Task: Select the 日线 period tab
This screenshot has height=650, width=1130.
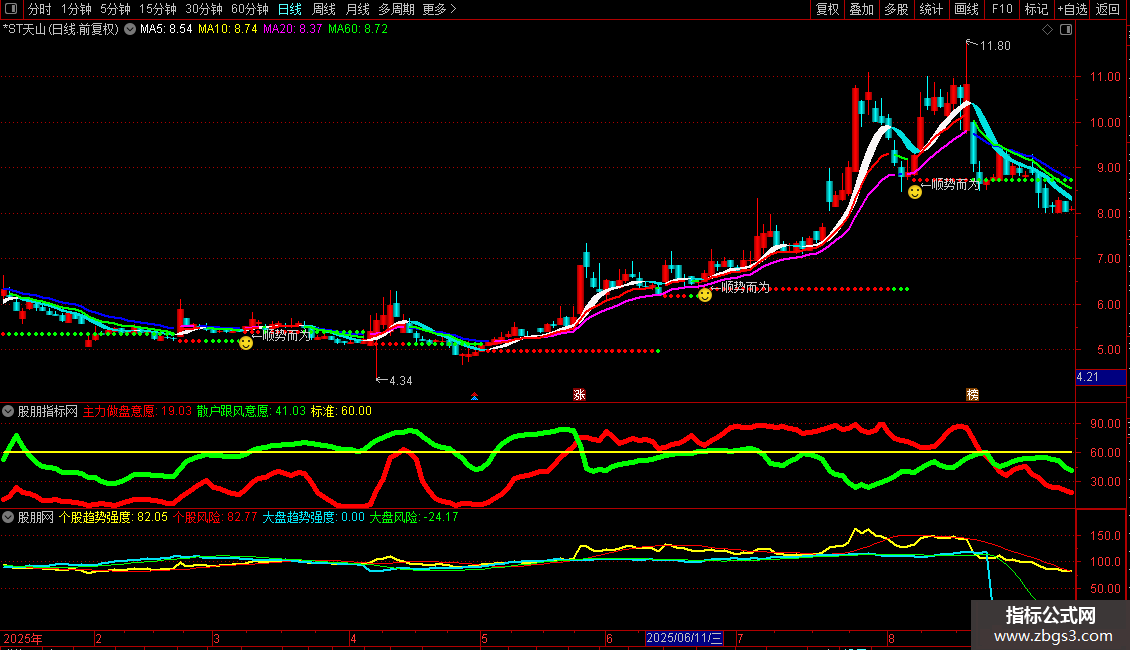Action: [290, 9]
